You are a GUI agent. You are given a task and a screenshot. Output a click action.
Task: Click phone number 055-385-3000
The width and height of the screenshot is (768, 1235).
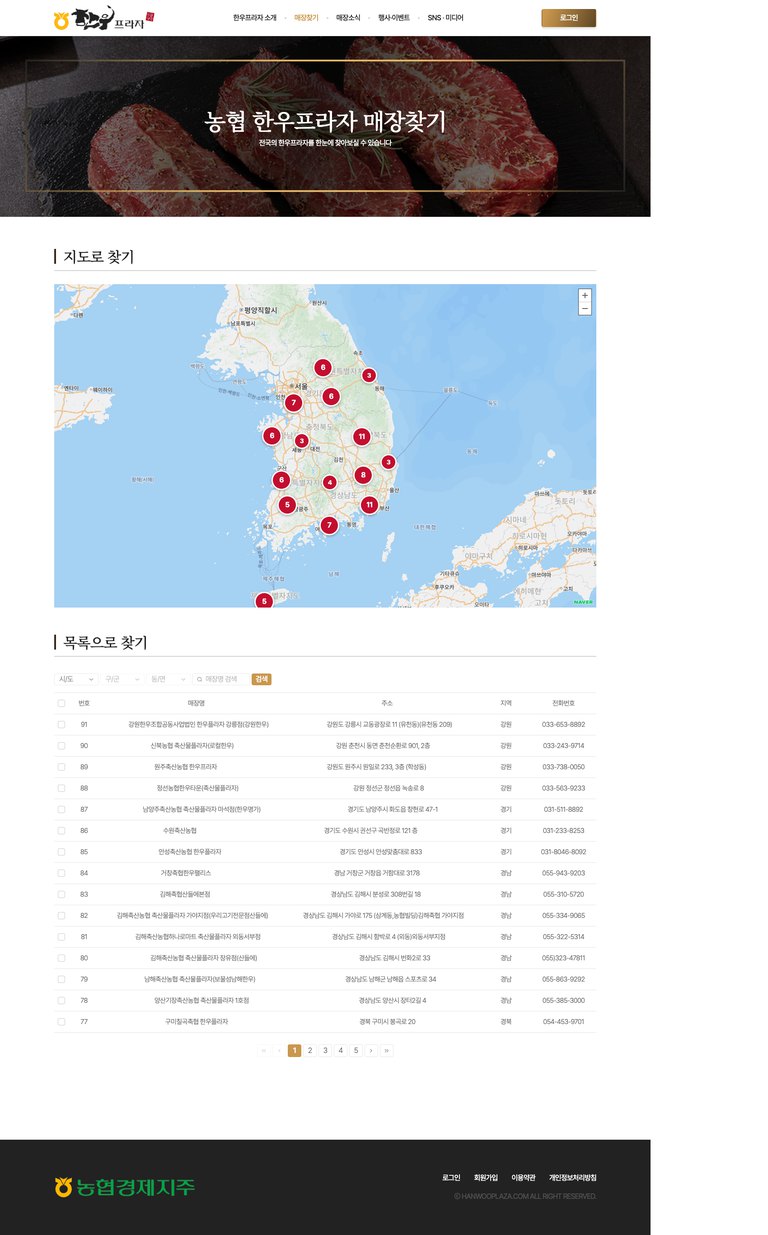click(564, 1000)
